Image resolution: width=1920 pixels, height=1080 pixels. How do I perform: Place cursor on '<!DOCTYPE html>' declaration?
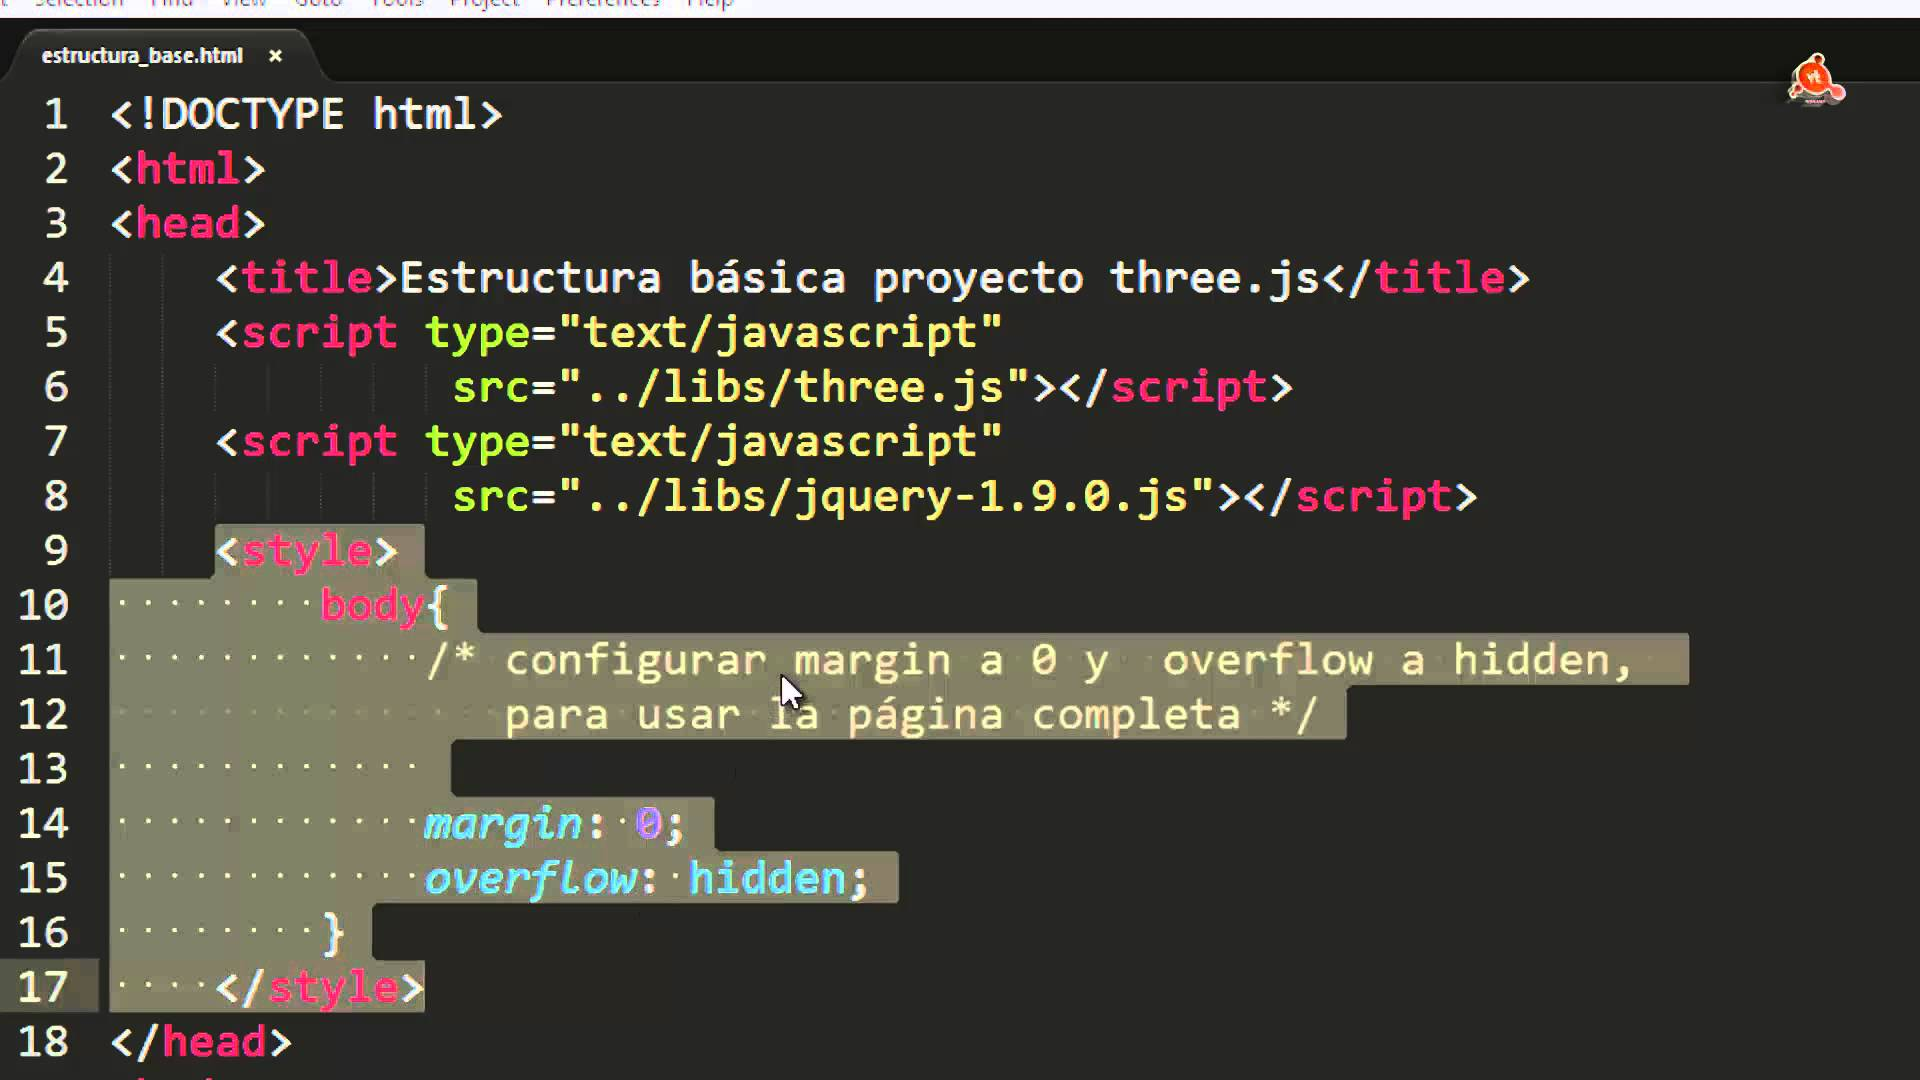pyautogui.click(x=306, y=114)
